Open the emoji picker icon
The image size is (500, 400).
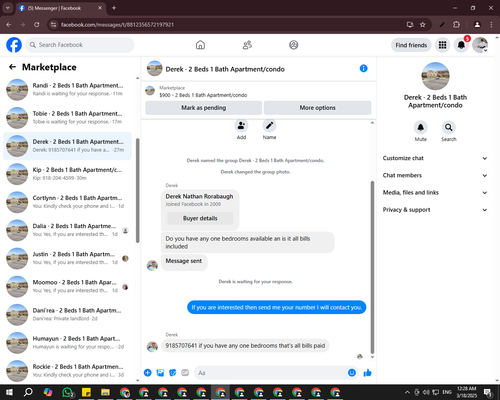click(x=352, y=373)
